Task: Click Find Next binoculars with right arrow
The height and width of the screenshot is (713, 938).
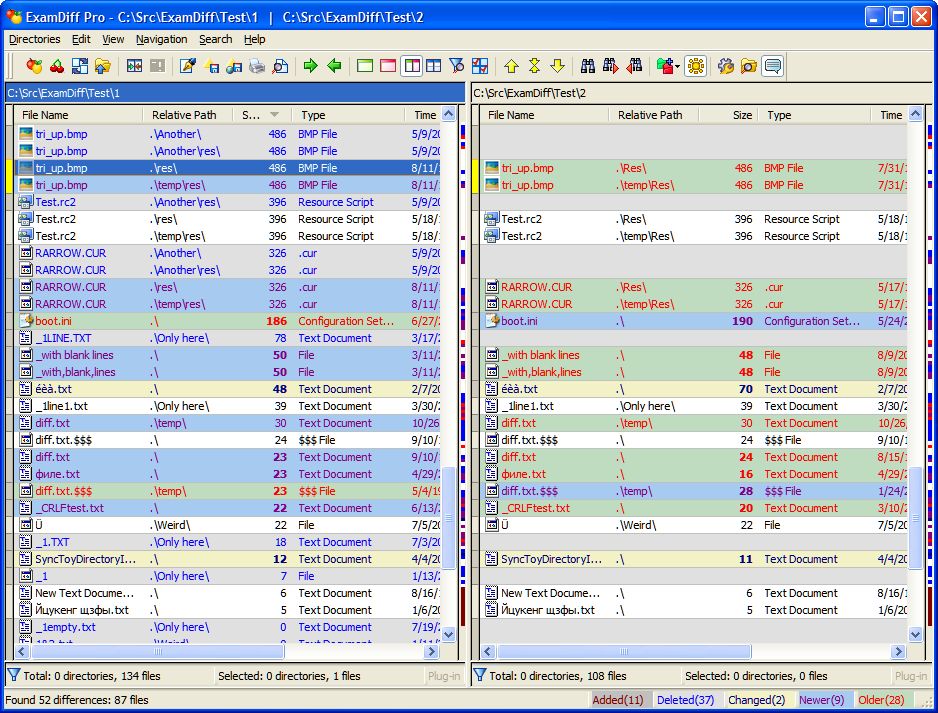Action: pos(611,66)
